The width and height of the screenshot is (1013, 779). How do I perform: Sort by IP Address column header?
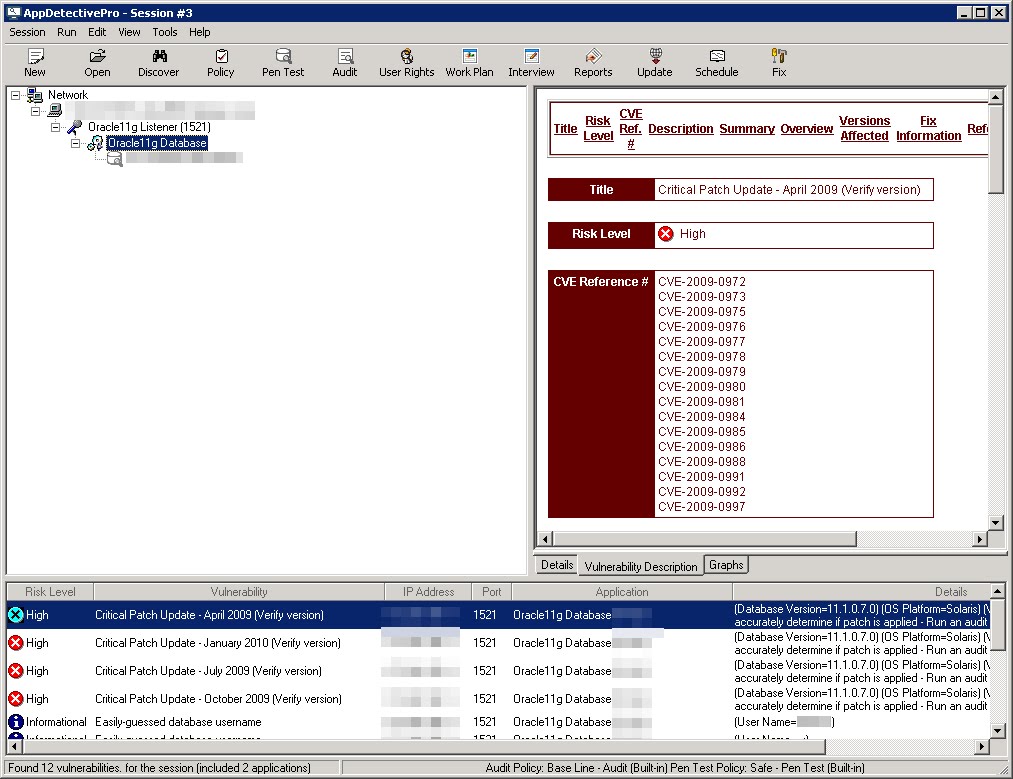pos(428,592)
